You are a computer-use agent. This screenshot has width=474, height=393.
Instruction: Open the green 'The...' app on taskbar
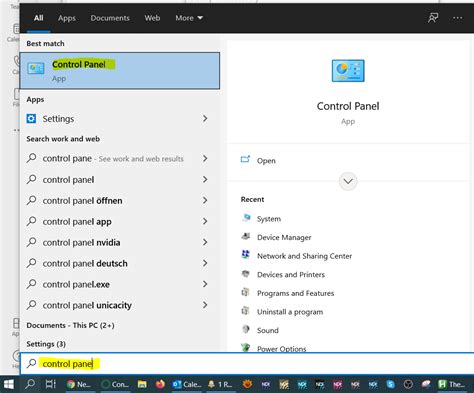tap(451, 384)
